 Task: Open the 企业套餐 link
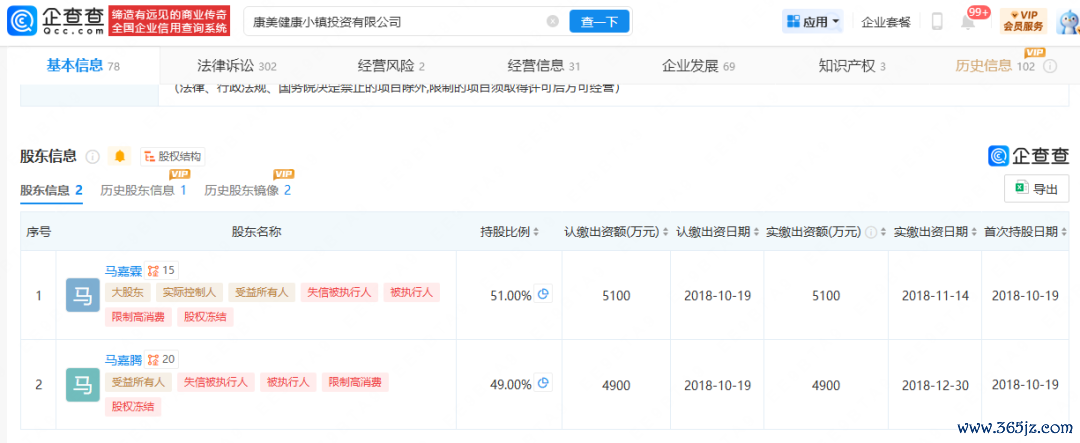[886, 21]
